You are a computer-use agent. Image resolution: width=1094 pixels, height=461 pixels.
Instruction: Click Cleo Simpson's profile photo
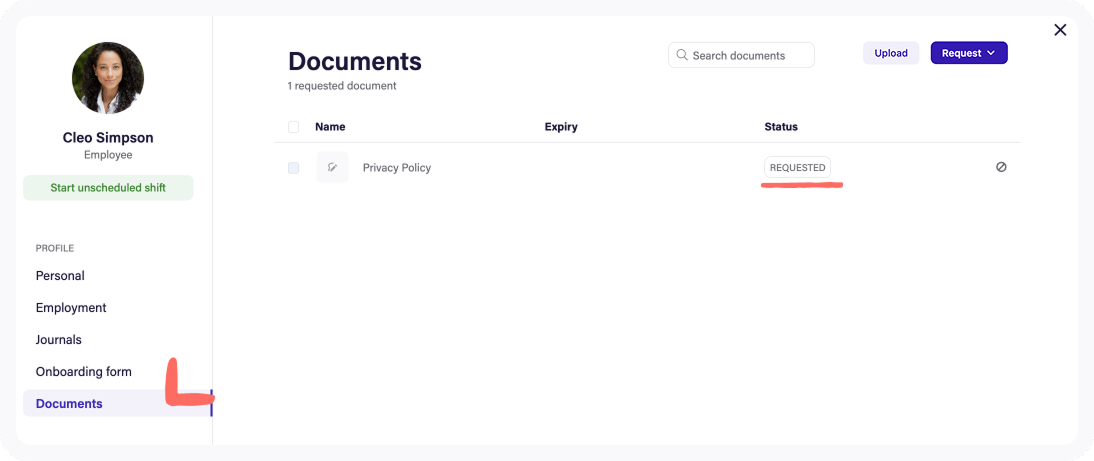pyautogui.click(x=108, y=78)
